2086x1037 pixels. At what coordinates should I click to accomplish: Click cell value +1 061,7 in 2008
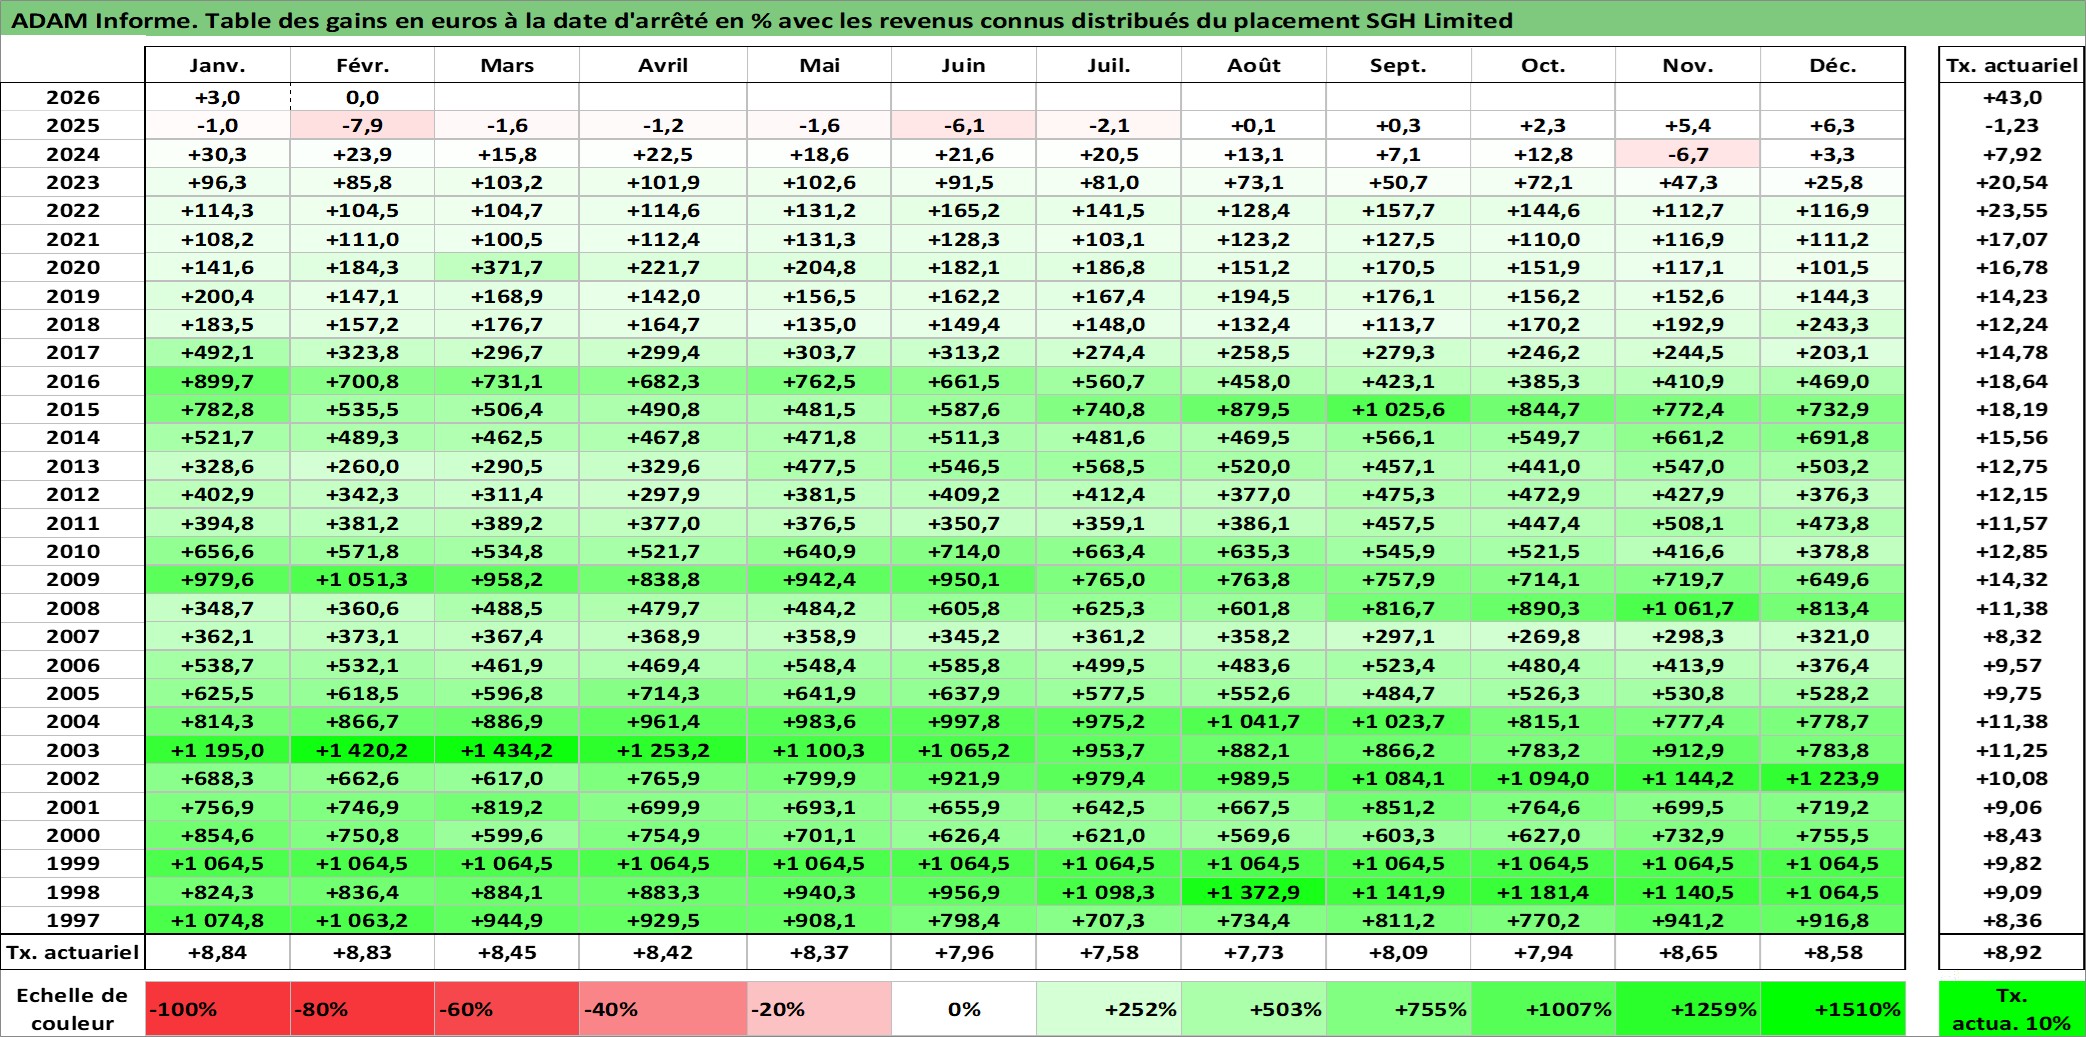pos(1688,608)
